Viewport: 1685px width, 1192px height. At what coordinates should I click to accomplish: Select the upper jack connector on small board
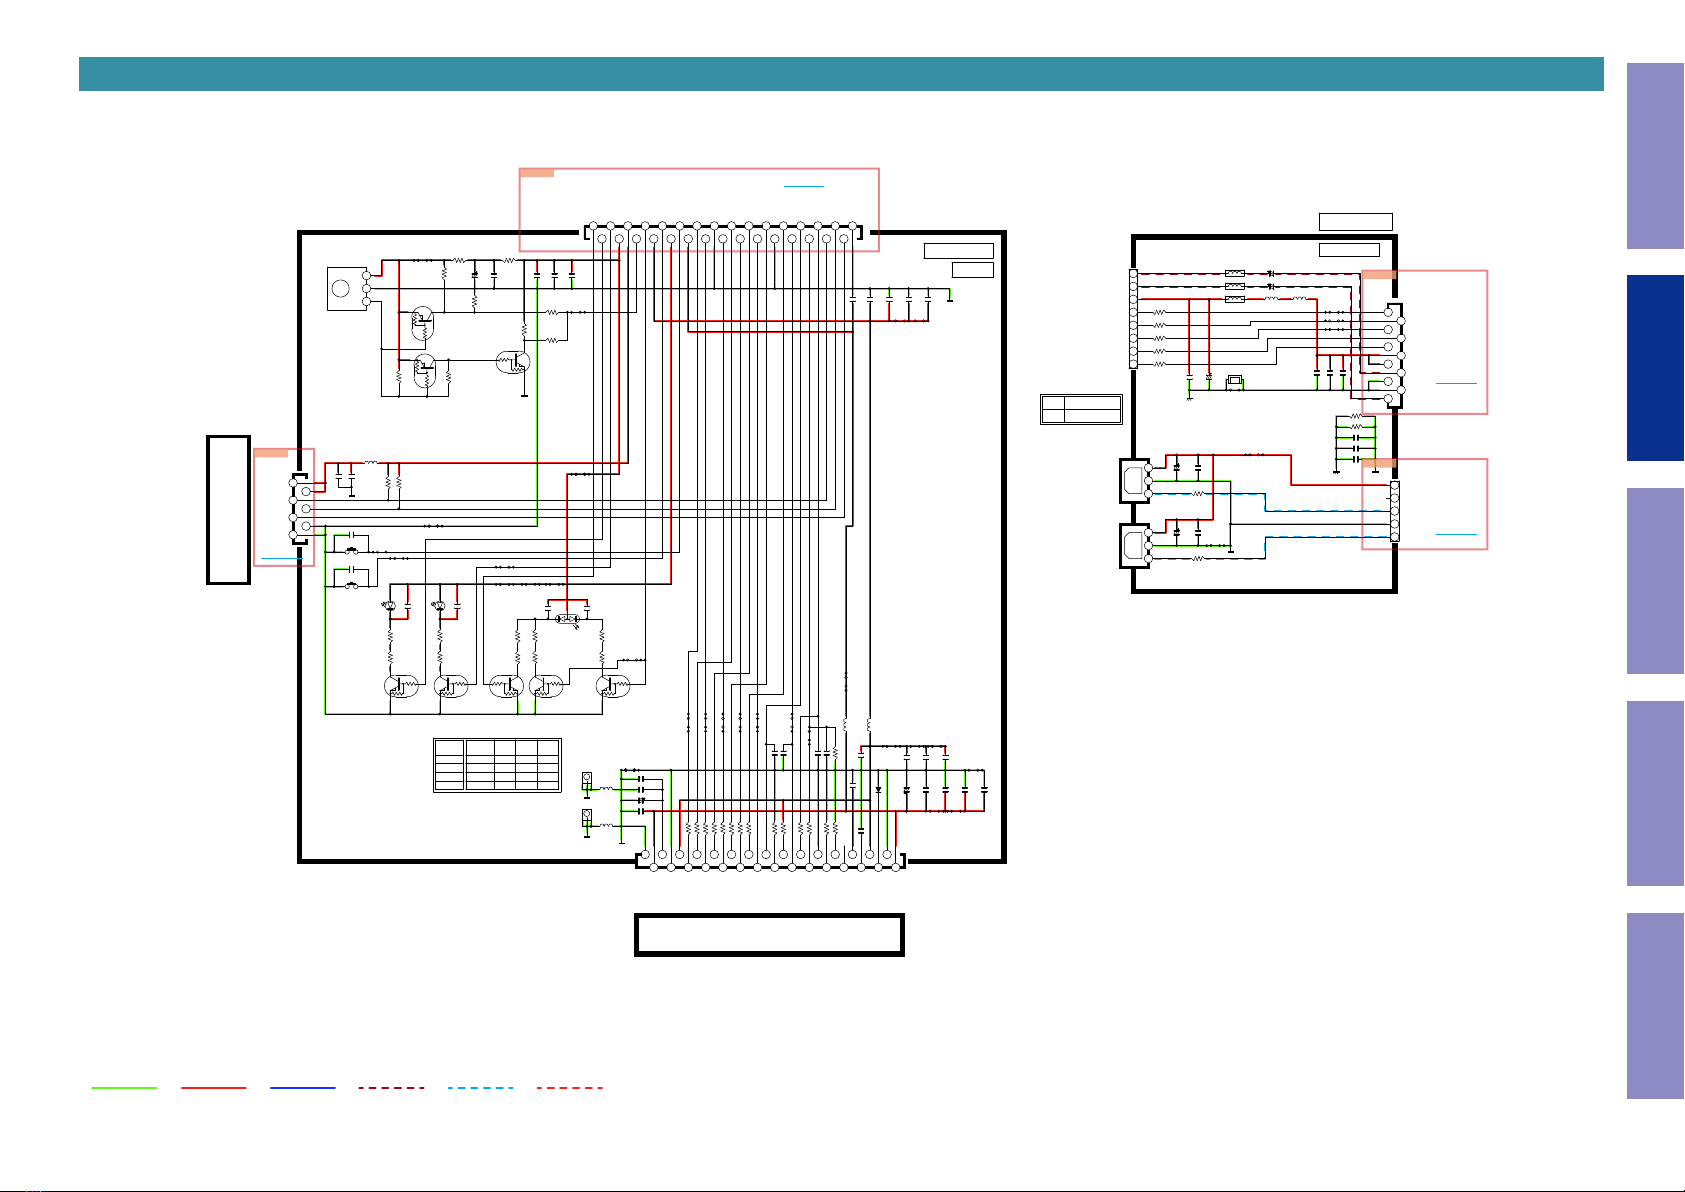pyautogui.click(x=1134, y=480)
